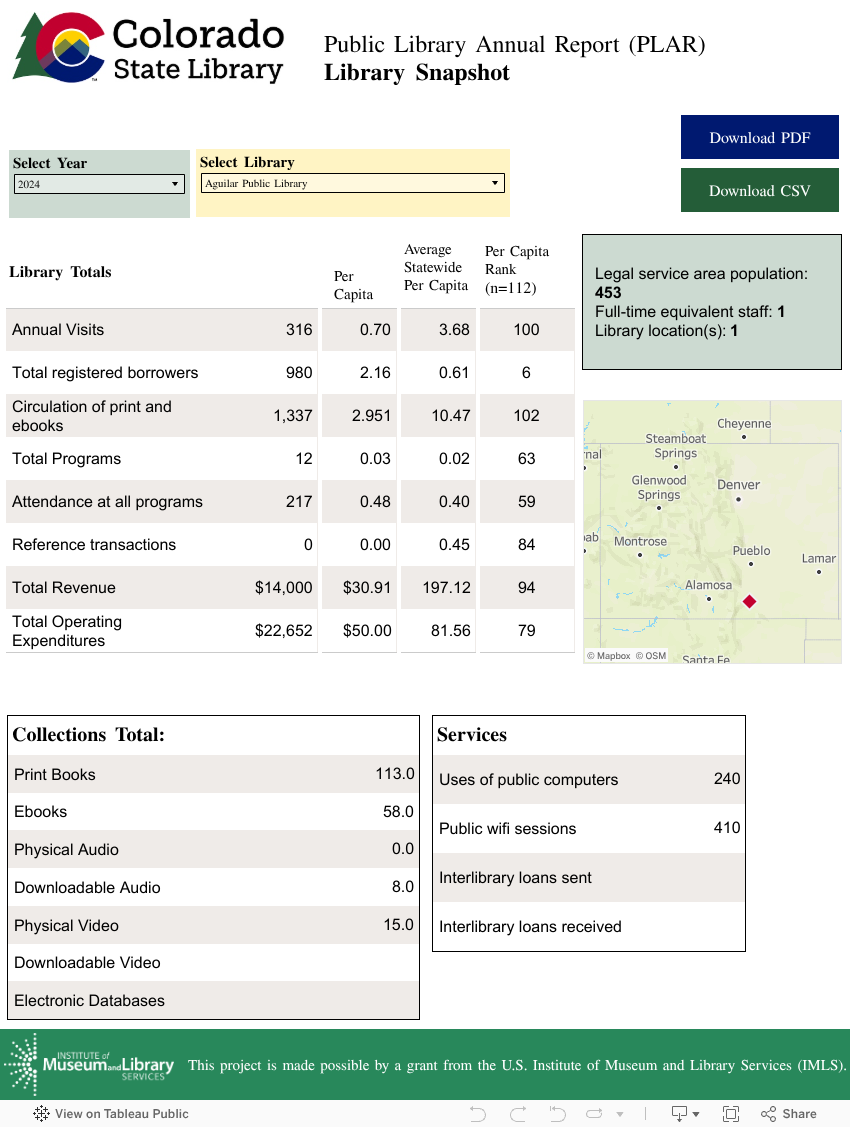Open dropdown arrow next to replay icon
Screen dimensions: 850x1127
pyautogui.click(x=620, y=1114)
